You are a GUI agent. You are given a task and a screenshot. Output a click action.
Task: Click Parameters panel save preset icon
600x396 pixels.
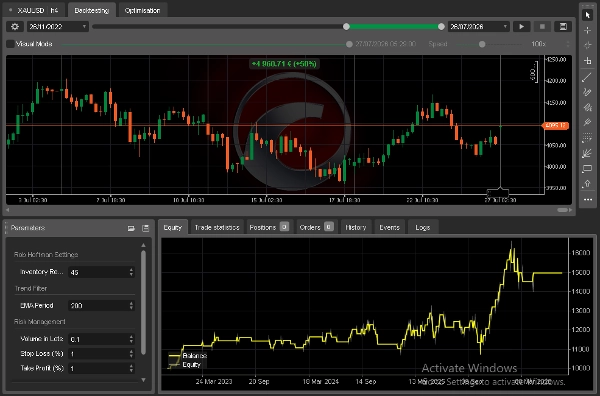pyautogui.click(x=145, y=228)
